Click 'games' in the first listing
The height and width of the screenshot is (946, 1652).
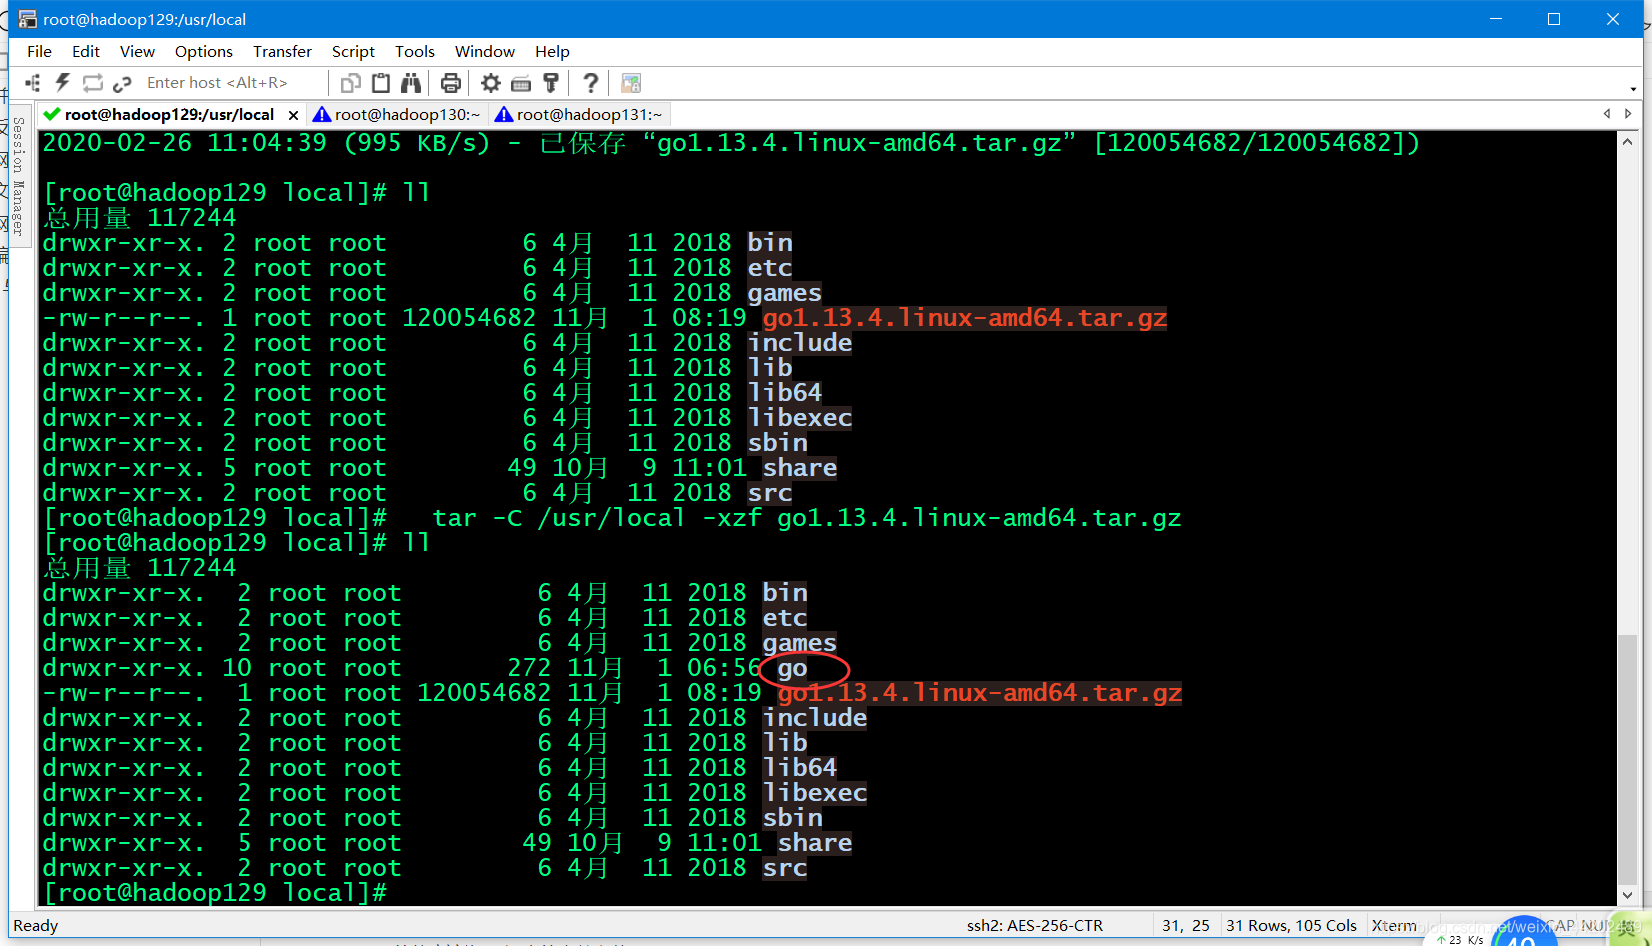785,293
